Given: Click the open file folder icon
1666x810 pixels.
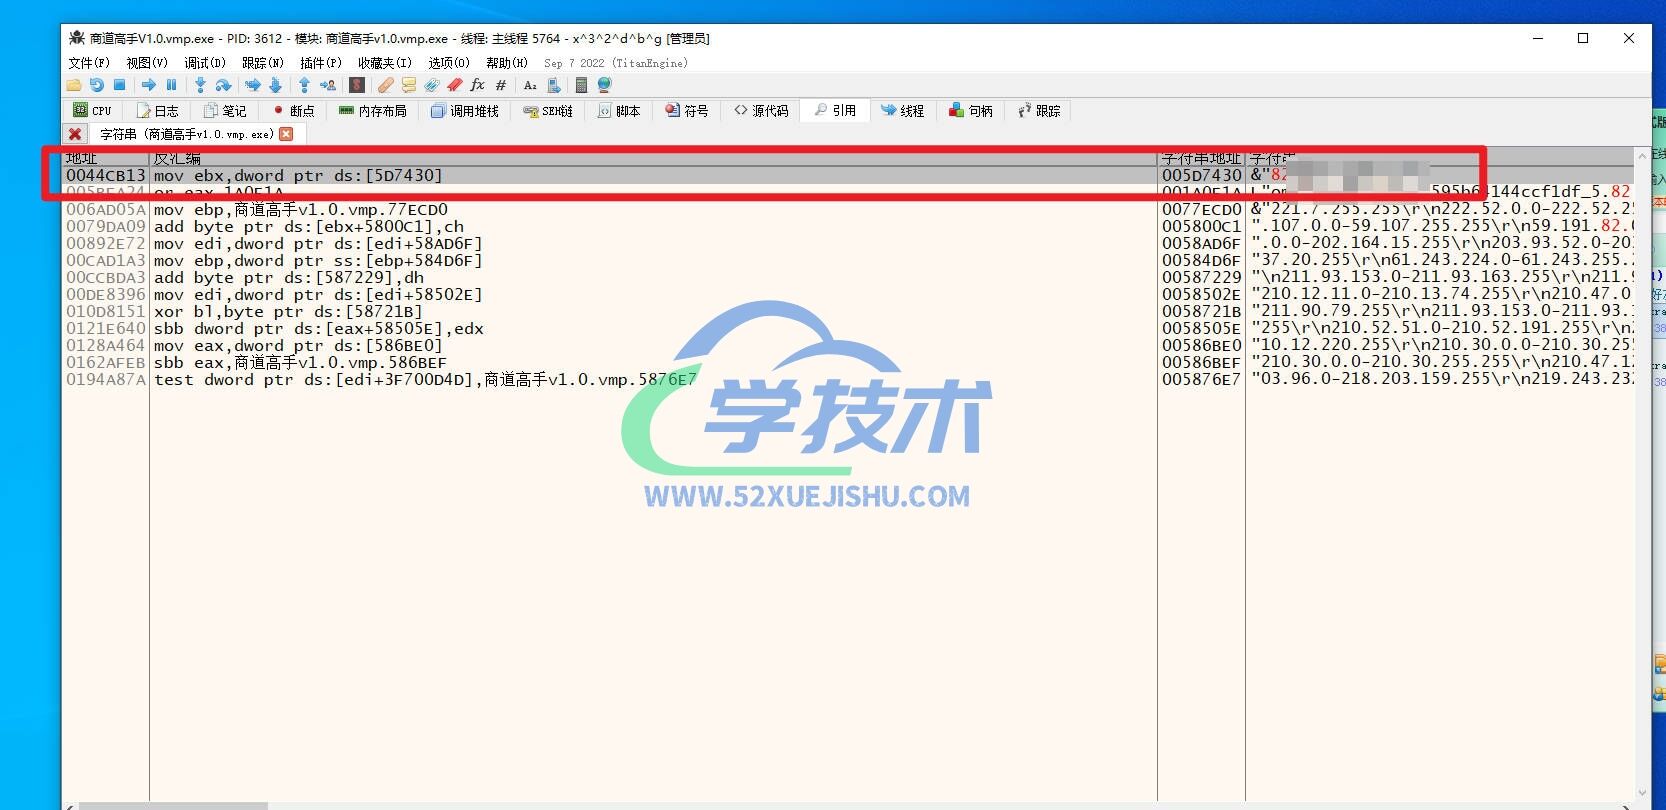Looking at the screenshot, I should point(74,85).
